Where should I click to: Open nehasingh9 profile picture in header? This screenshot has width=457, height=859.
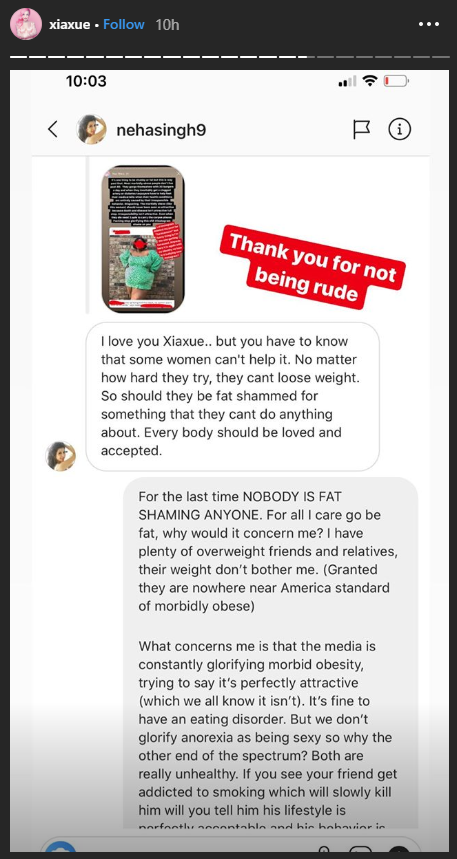pos(91,129)
